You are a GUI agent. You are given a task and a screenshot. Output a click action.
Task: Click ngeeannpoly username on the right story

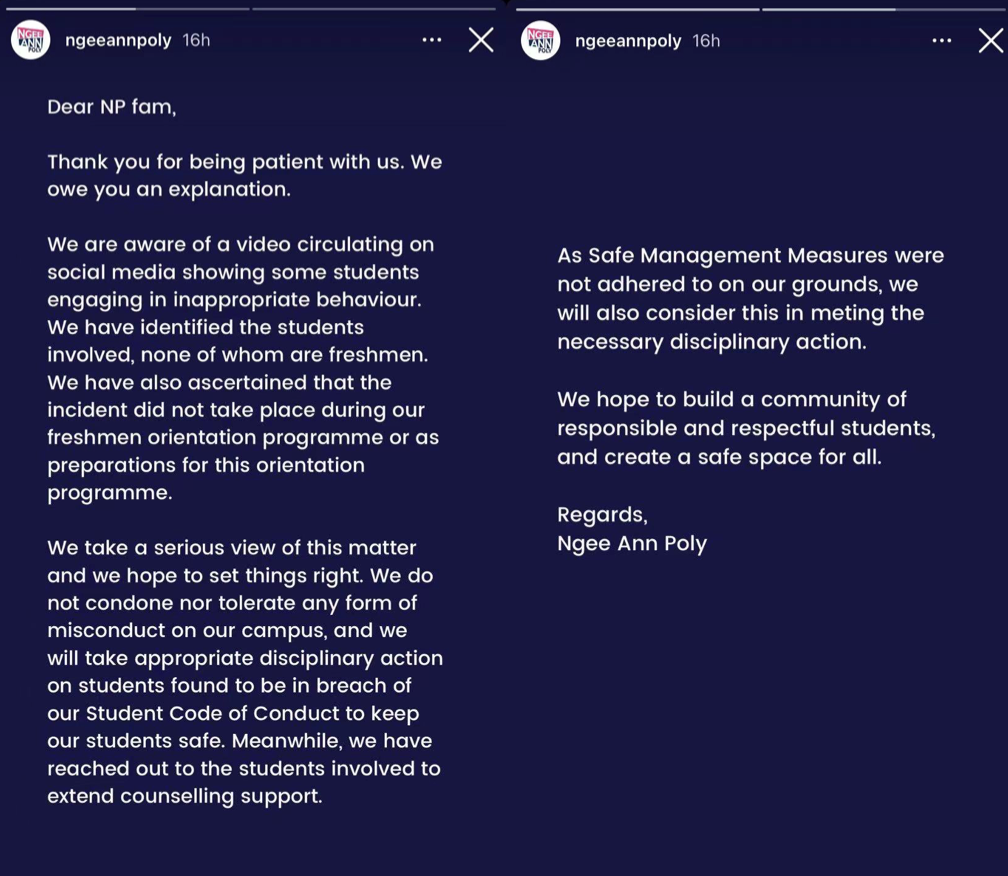(x=628, y=41)
